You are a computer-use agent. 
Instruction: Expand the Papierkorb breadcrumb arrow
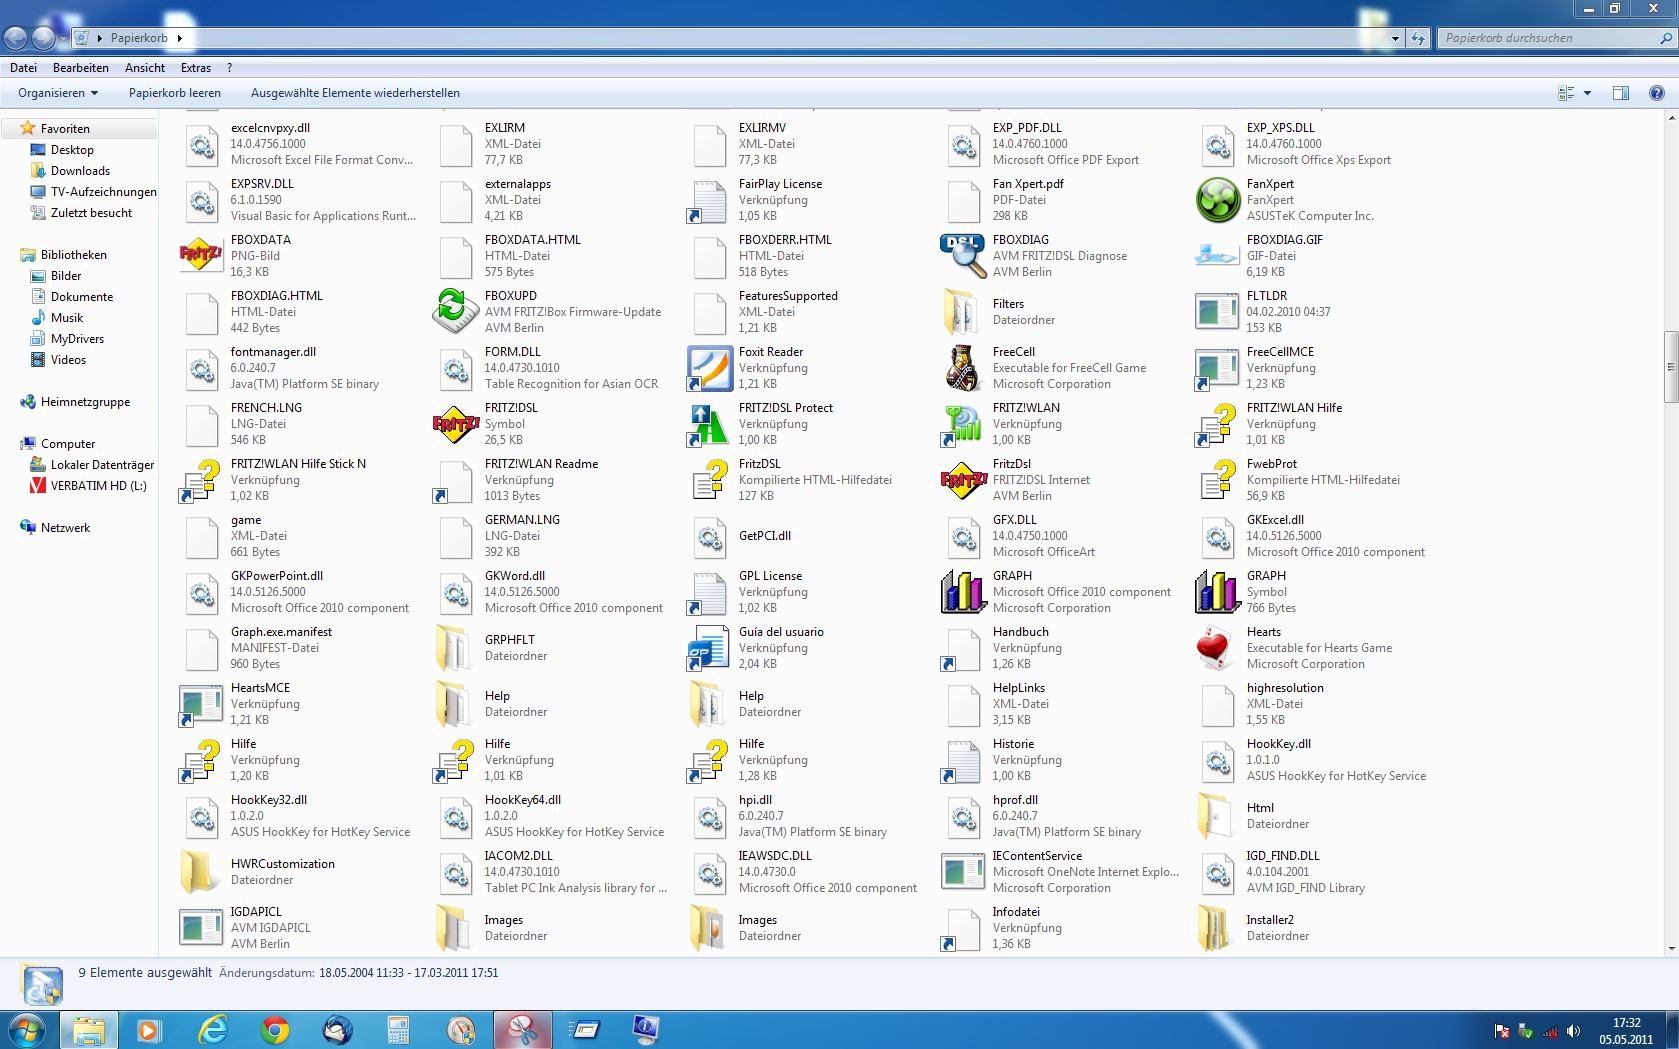tap(179, 38)
